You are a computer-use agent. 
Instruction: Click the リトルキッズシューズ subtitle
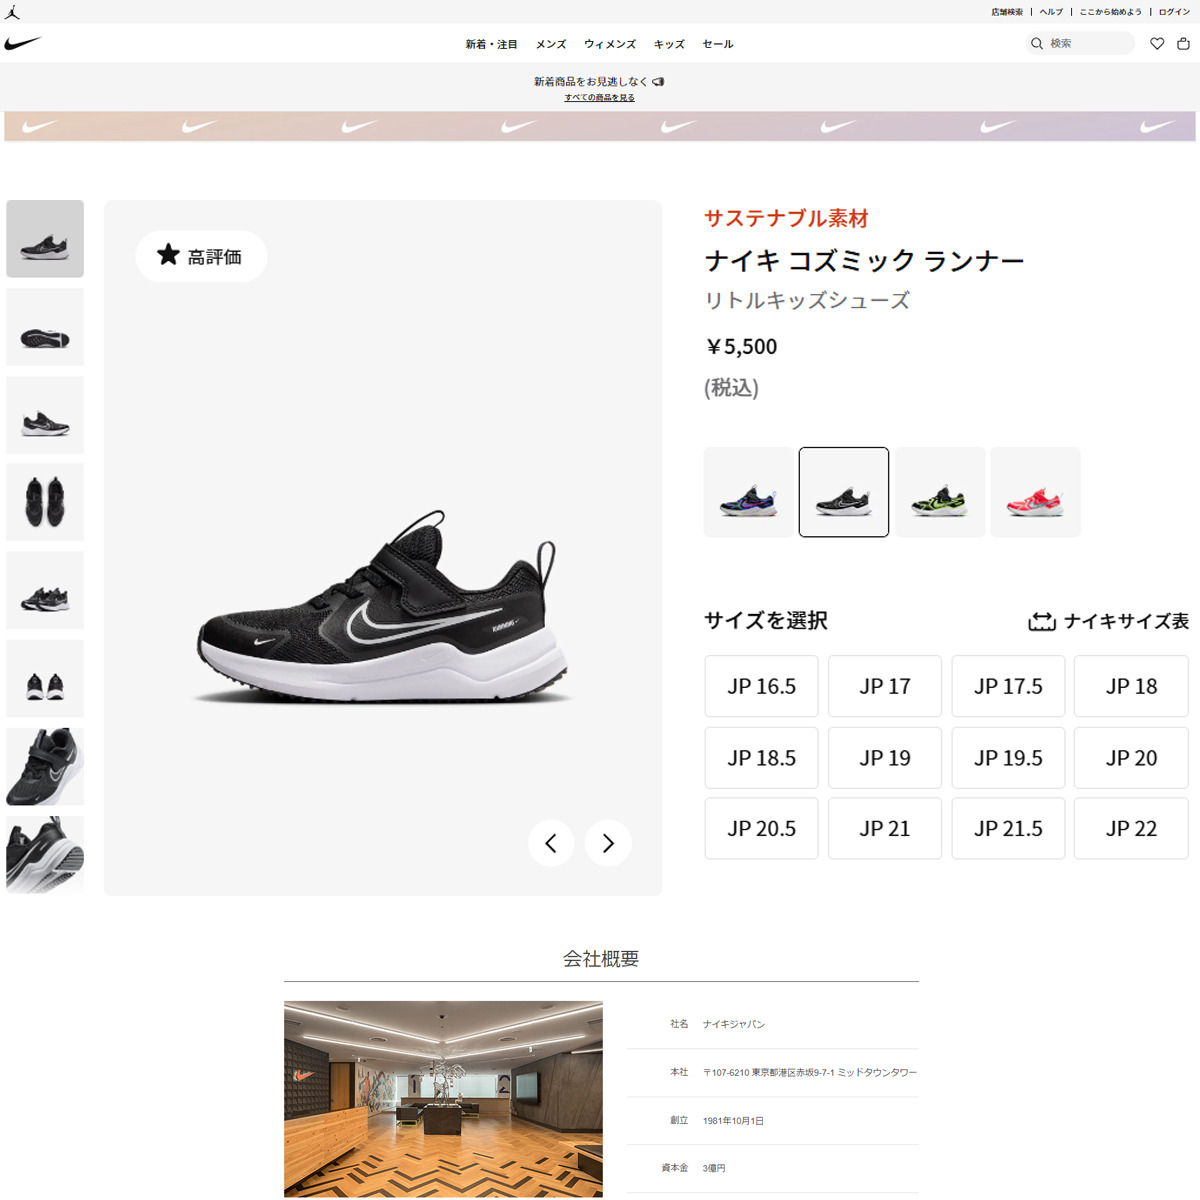coord(807,300)
